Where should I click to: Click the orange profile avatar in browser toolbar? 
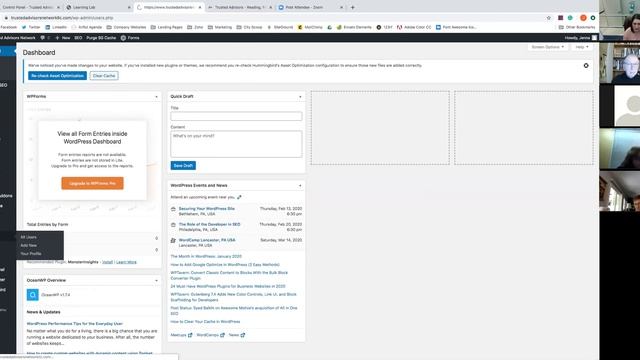[x=583, y=18]
